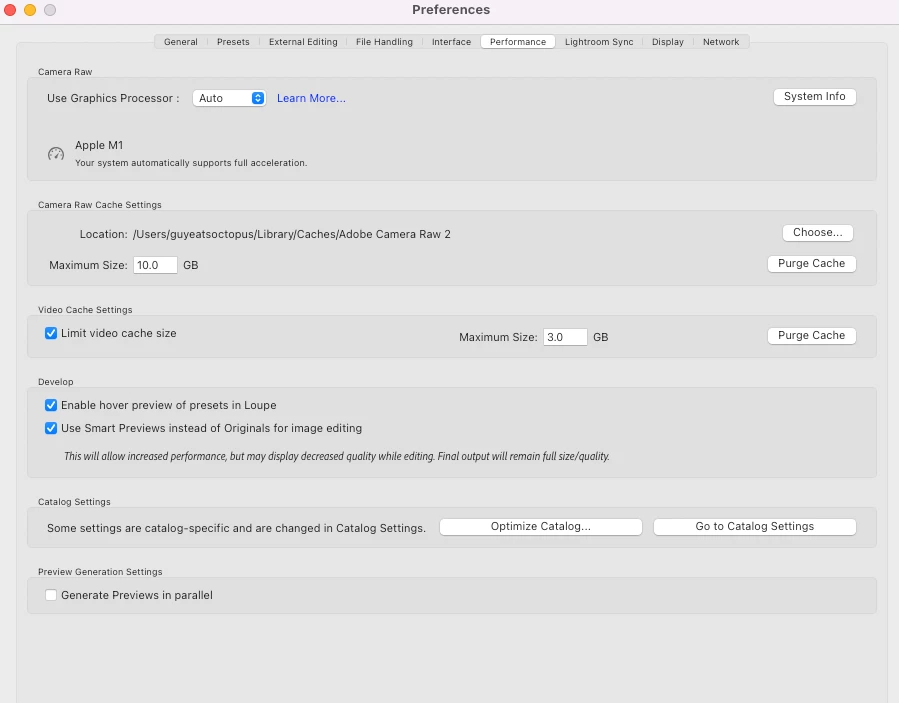899x703 pixels.
Task: Select the Camera Raw cache location path
Action: (291, 234)
